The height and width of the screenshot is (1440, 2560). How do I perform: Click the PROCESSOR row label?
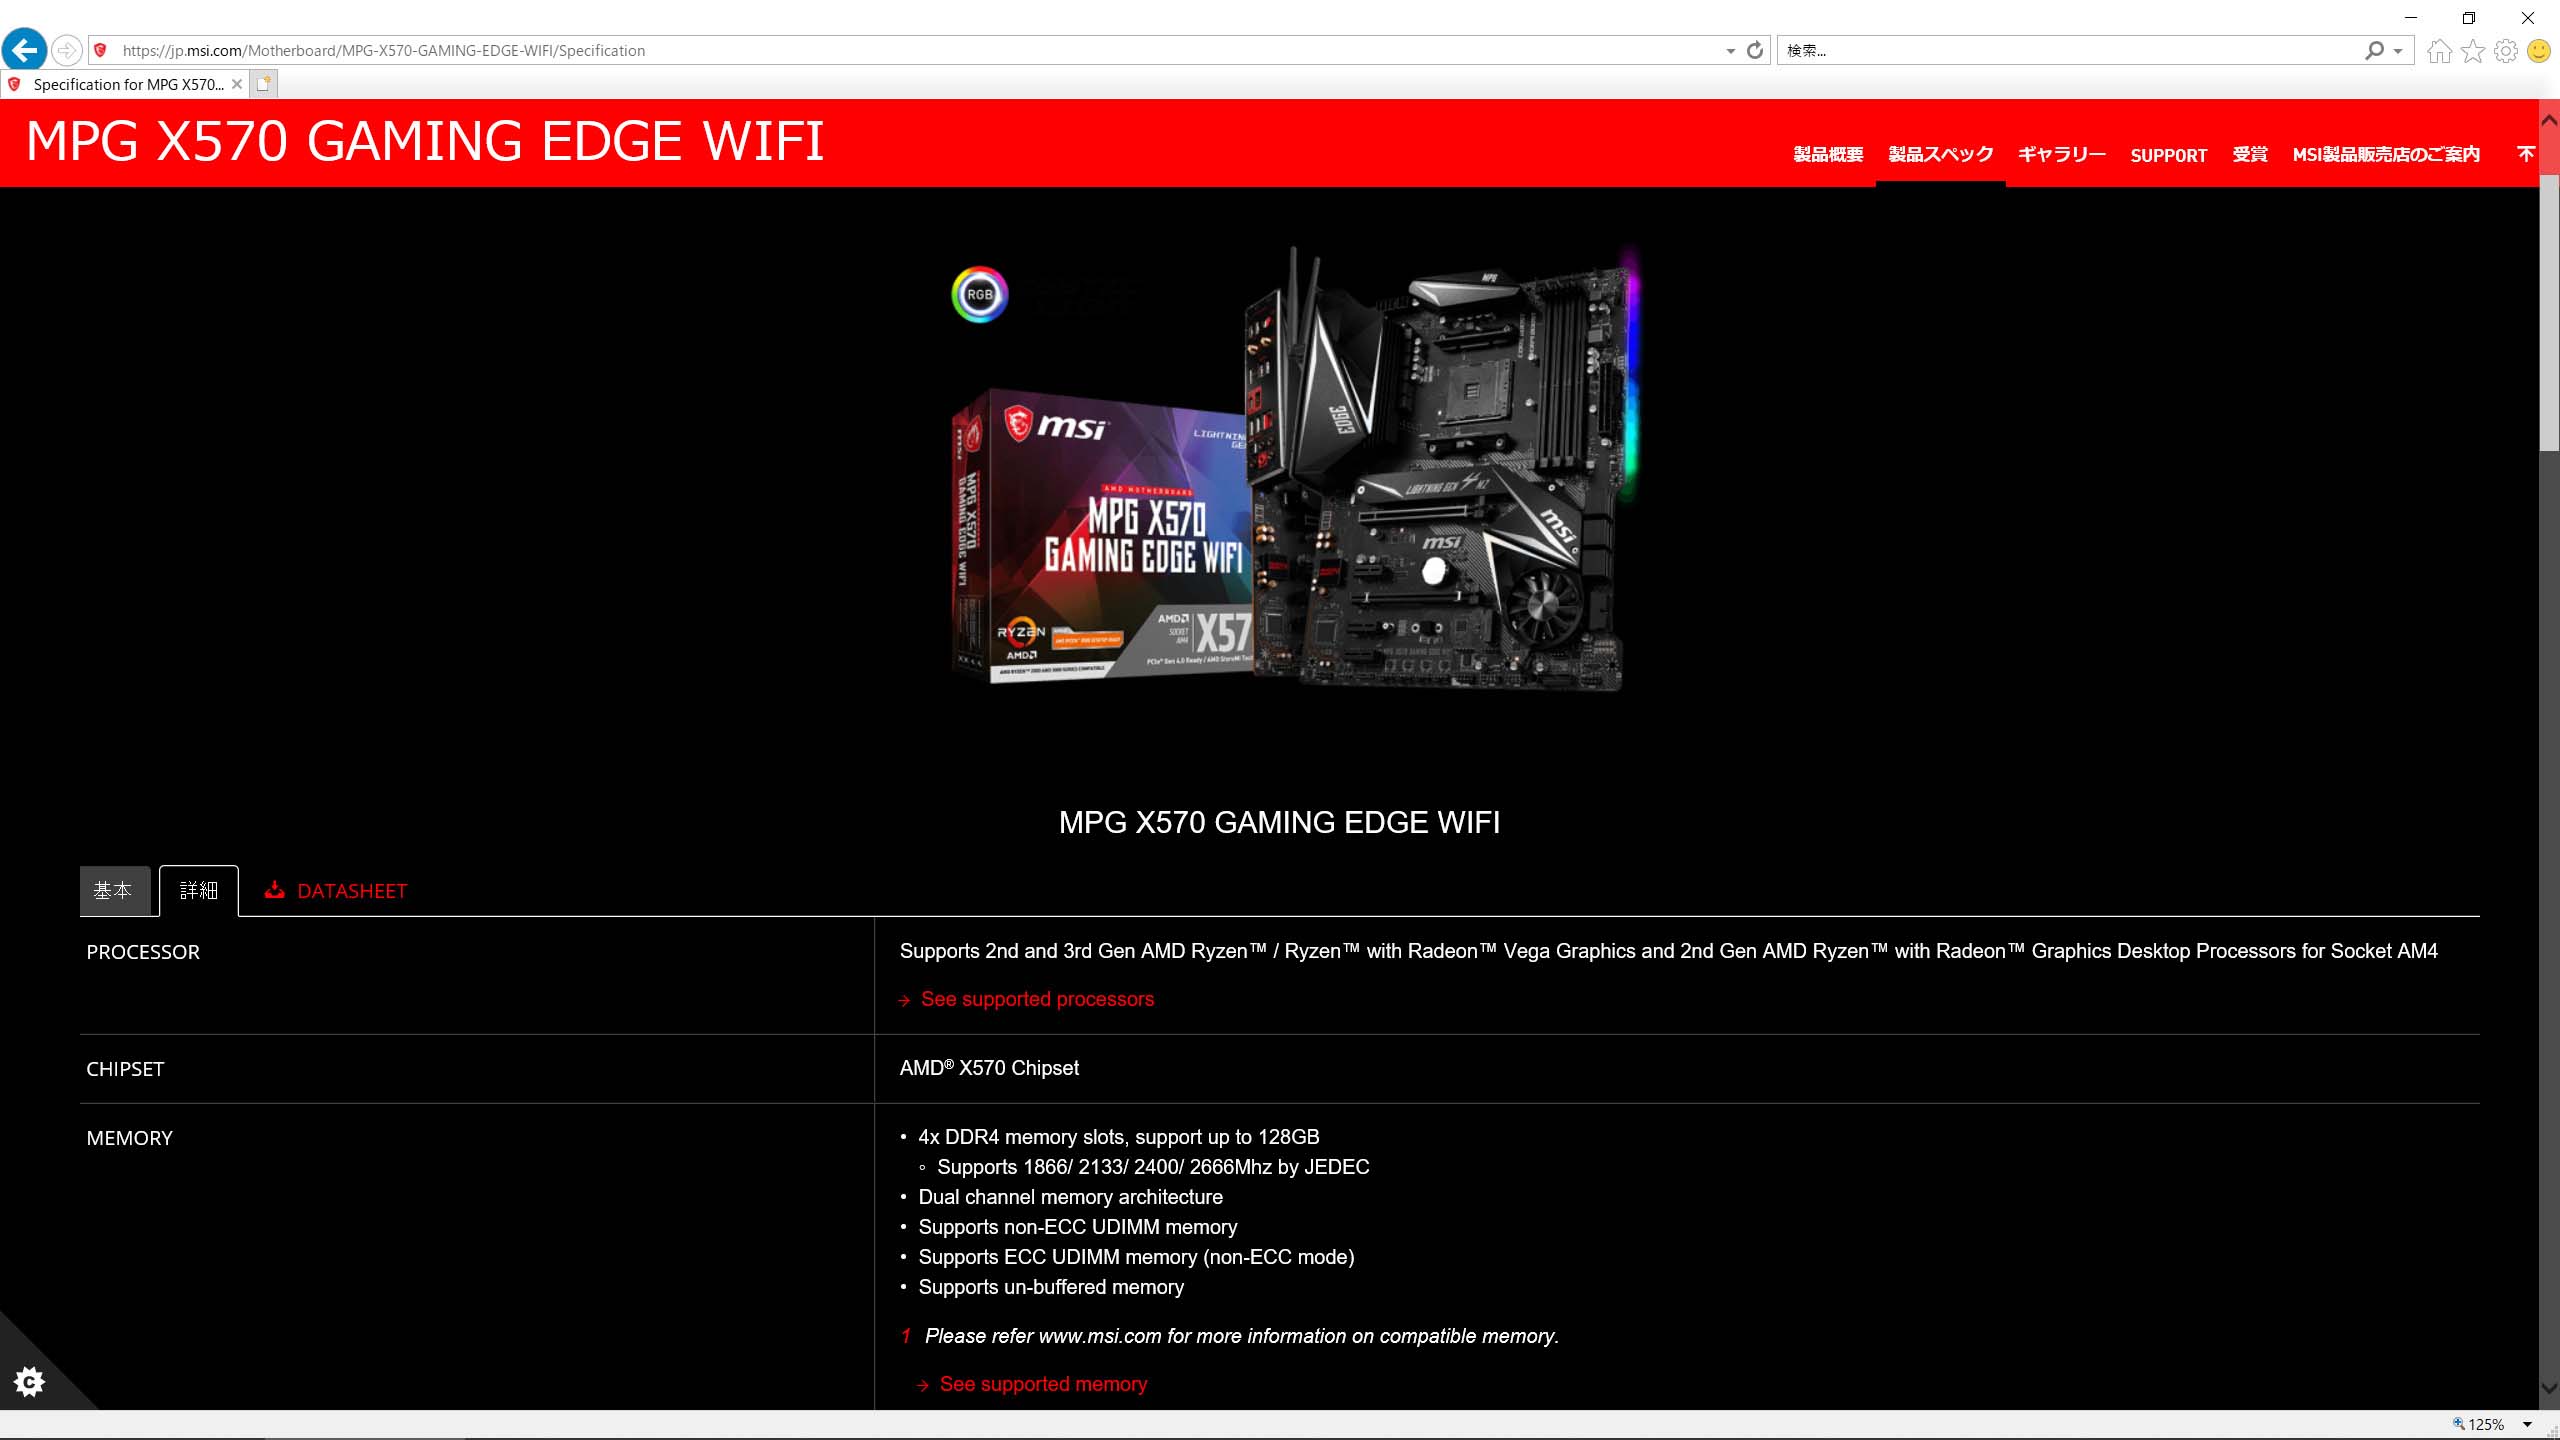(x=143, y=952)
